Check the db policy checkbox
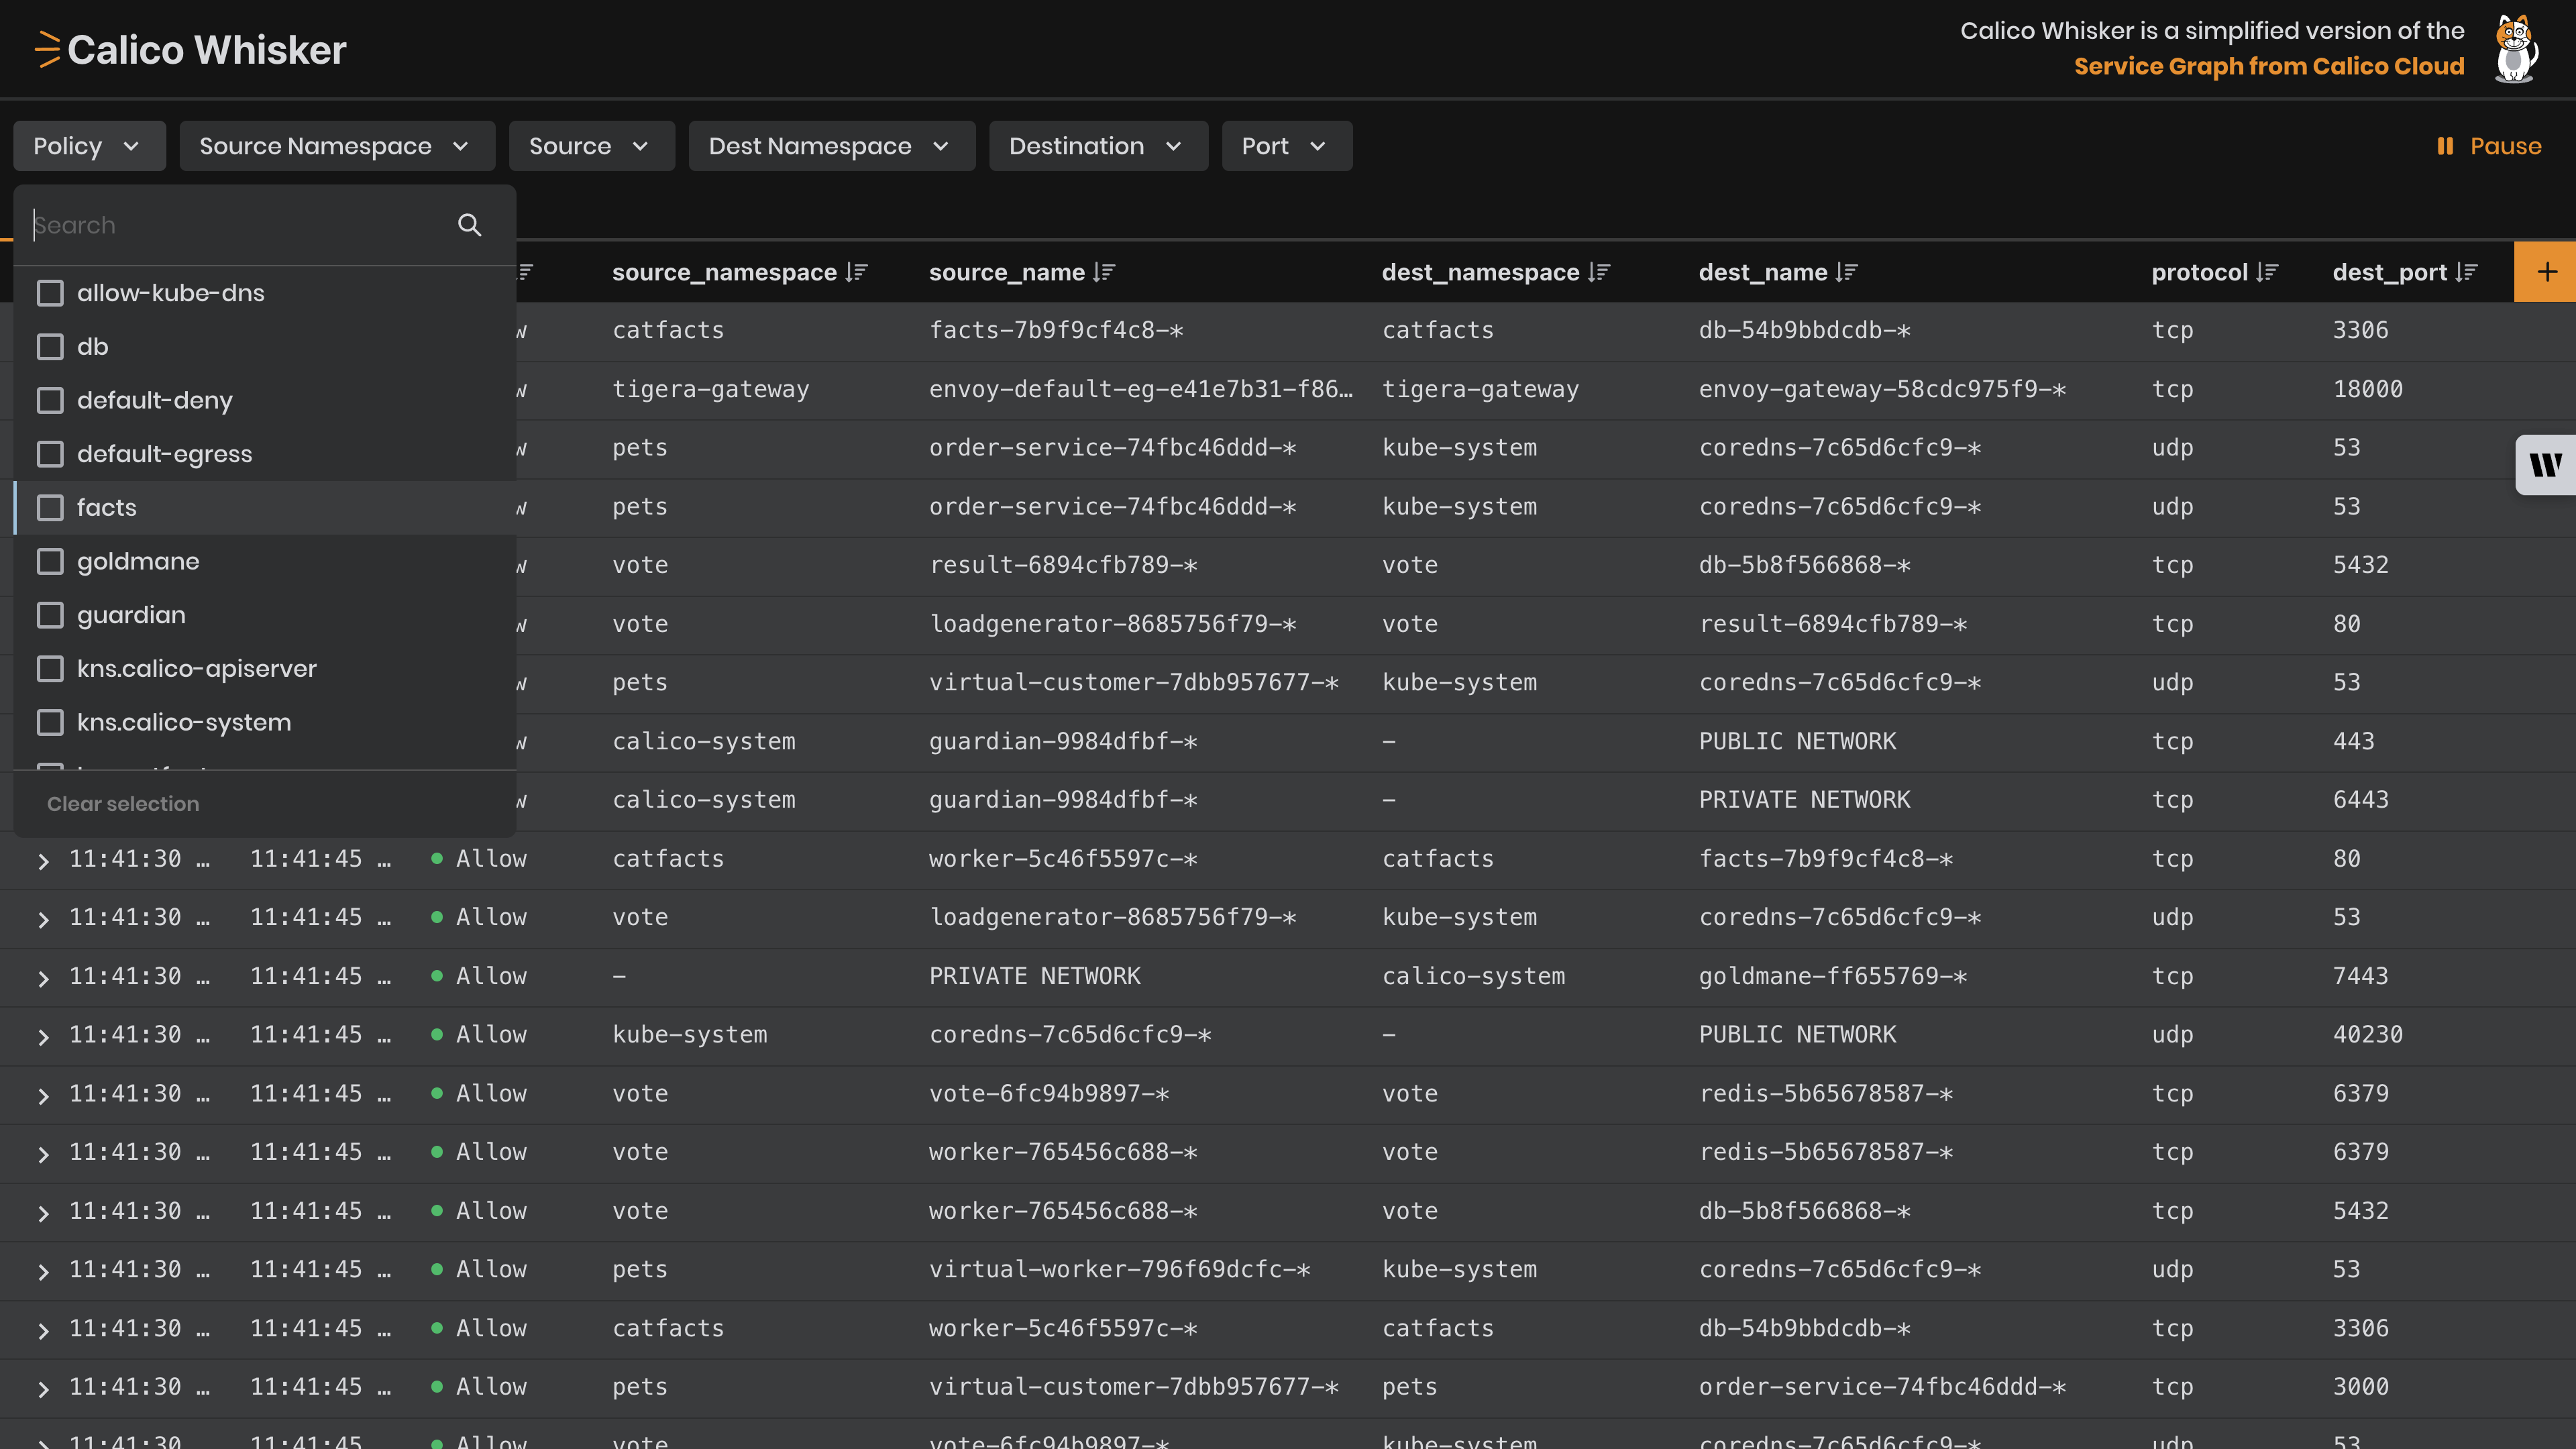2576x1449 pixels. tap(50, 347)
